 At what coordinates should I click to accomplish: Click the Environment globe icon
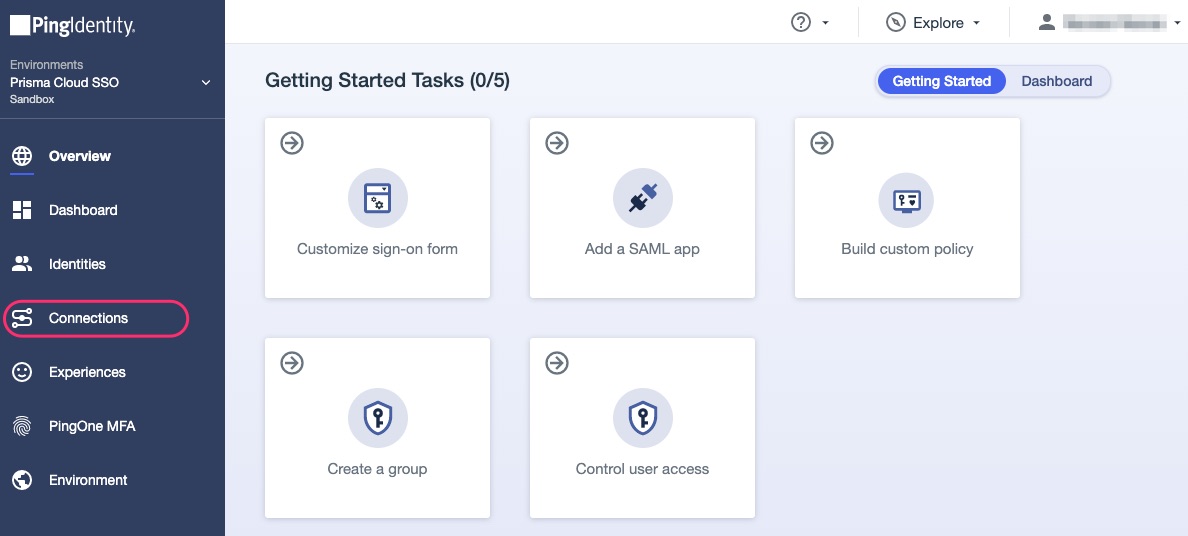(22, 480)
